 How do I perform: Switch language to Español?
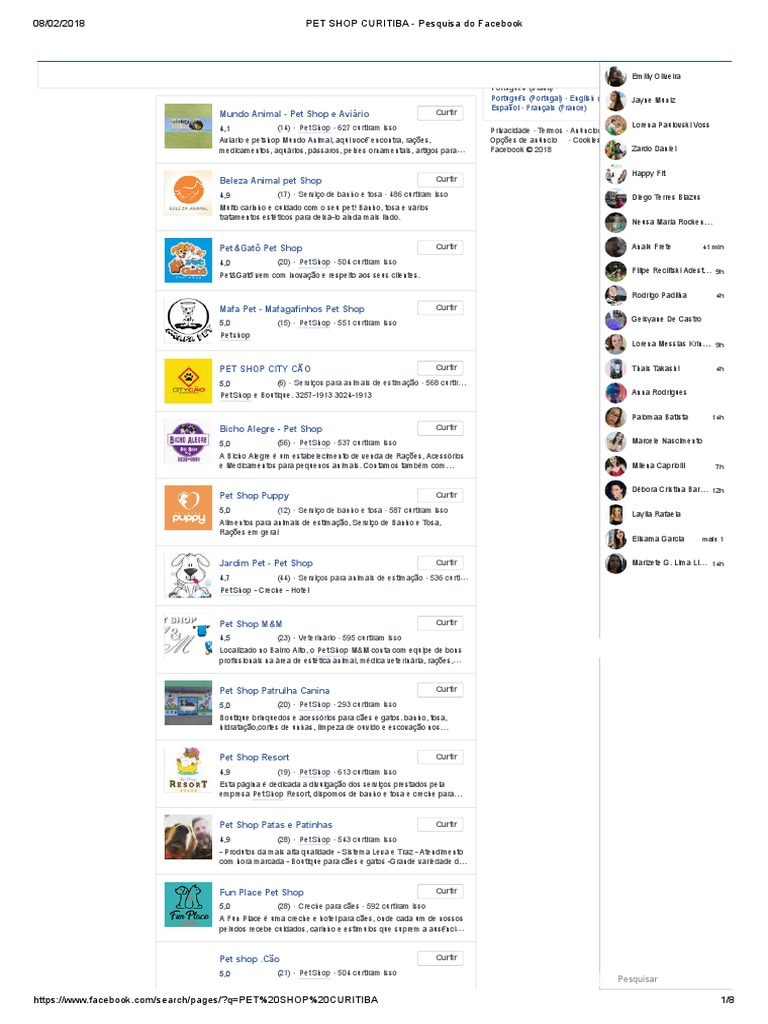[505, 108]
